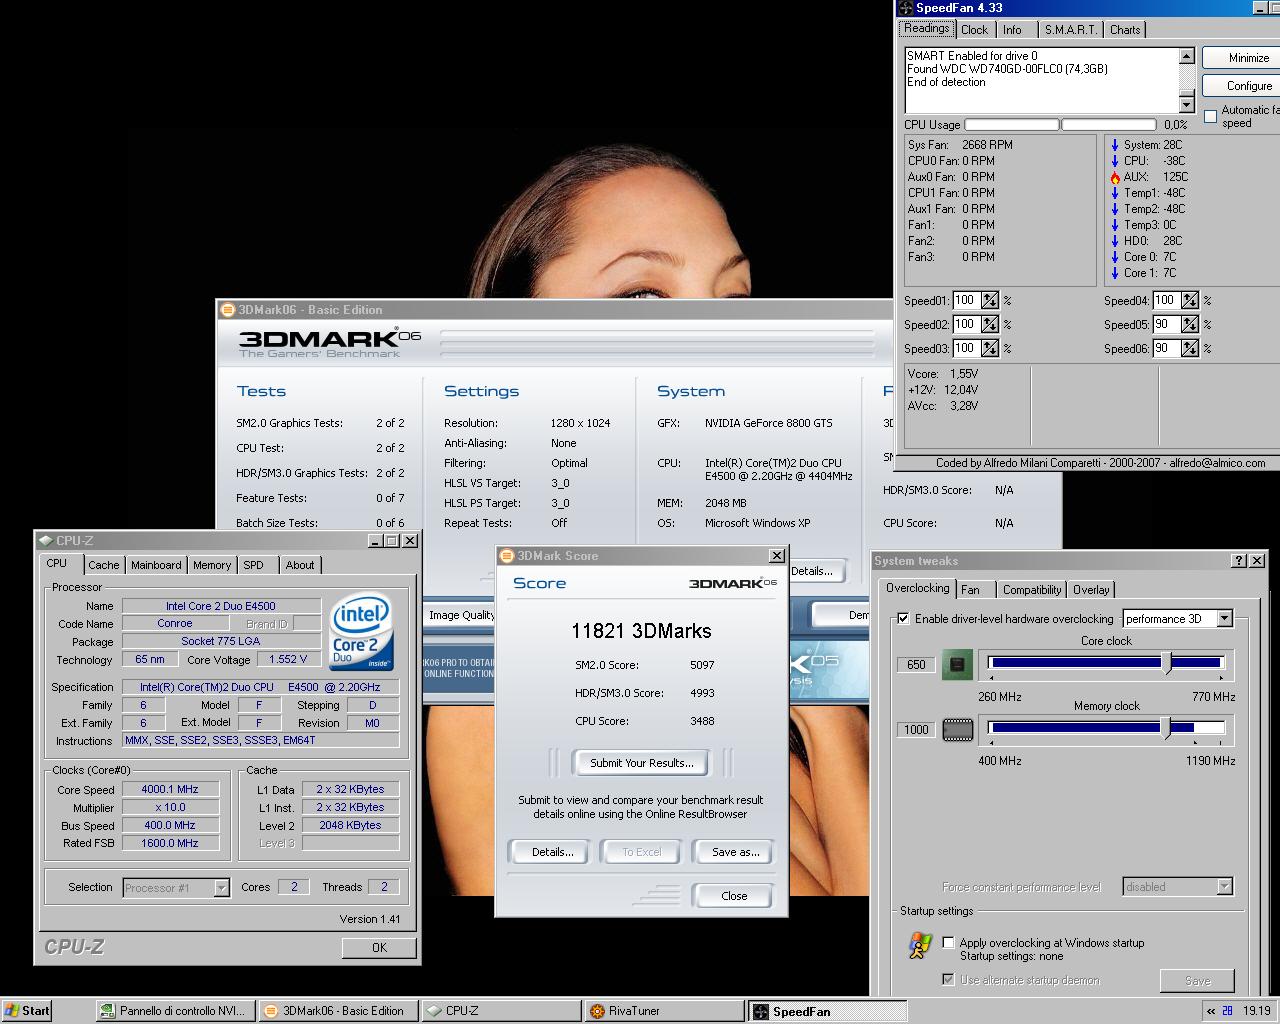Click the Windows flag startup settings icon

(x=920, y=946)
